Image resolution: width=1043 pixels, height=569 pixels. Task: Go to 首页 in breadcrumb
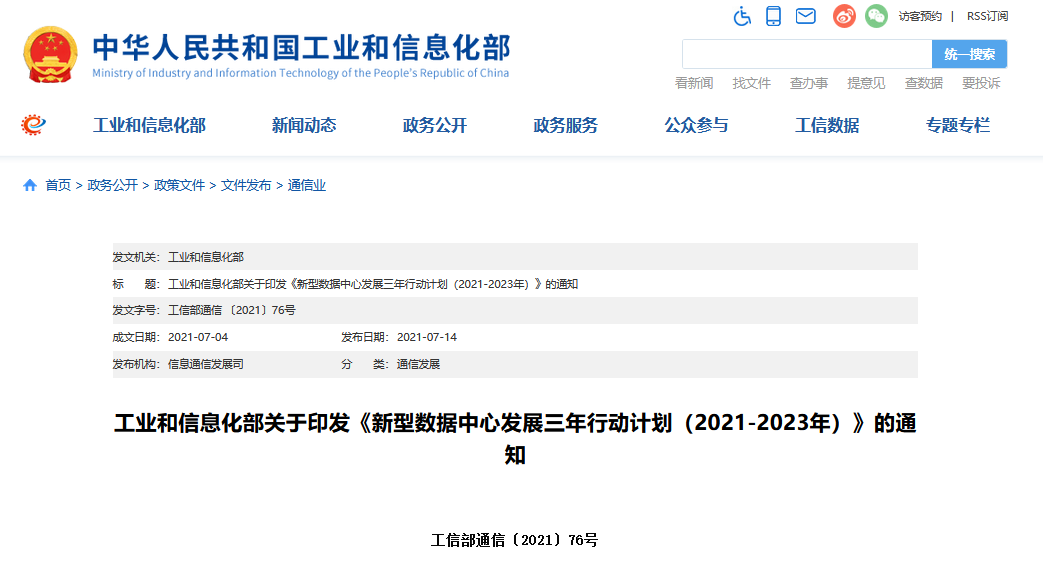[x=58, y=185]
